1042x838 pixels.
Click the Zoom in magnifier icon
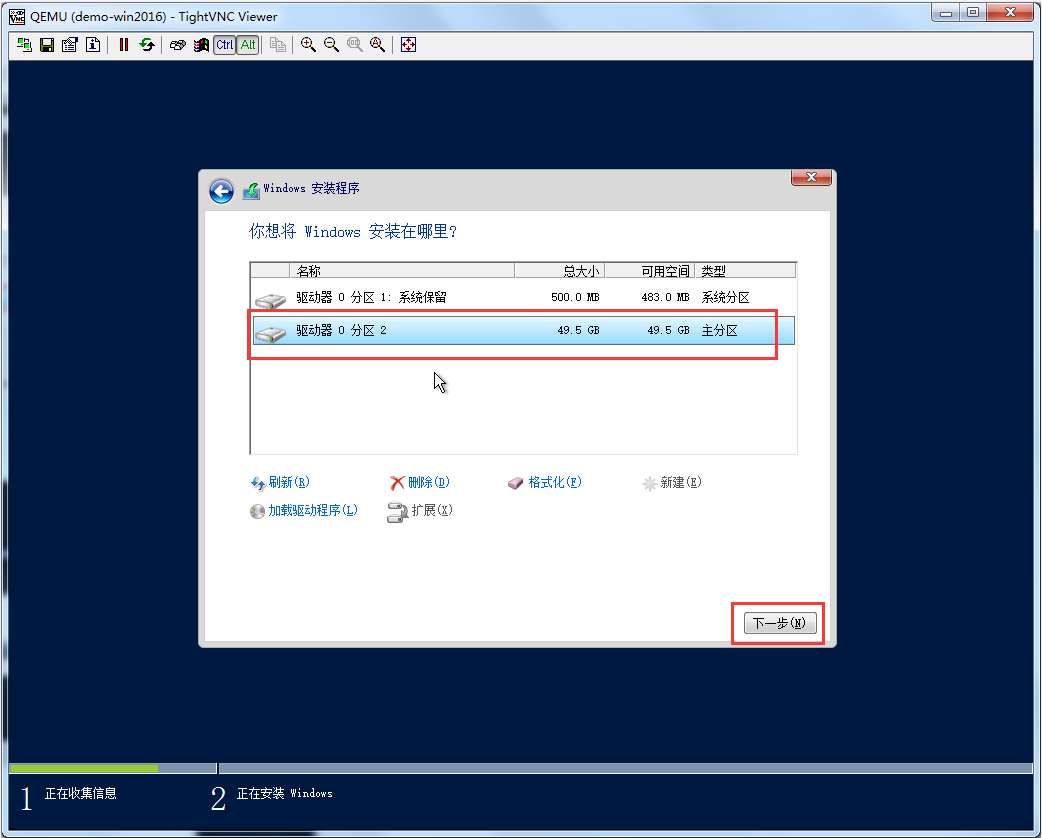(308, 45)
